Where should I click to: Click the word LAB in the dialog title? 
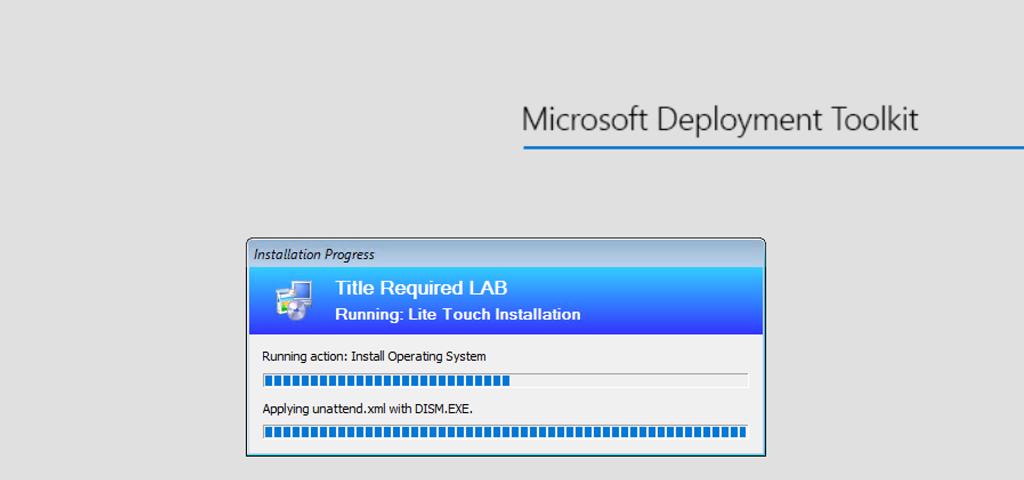coord(489,289)
